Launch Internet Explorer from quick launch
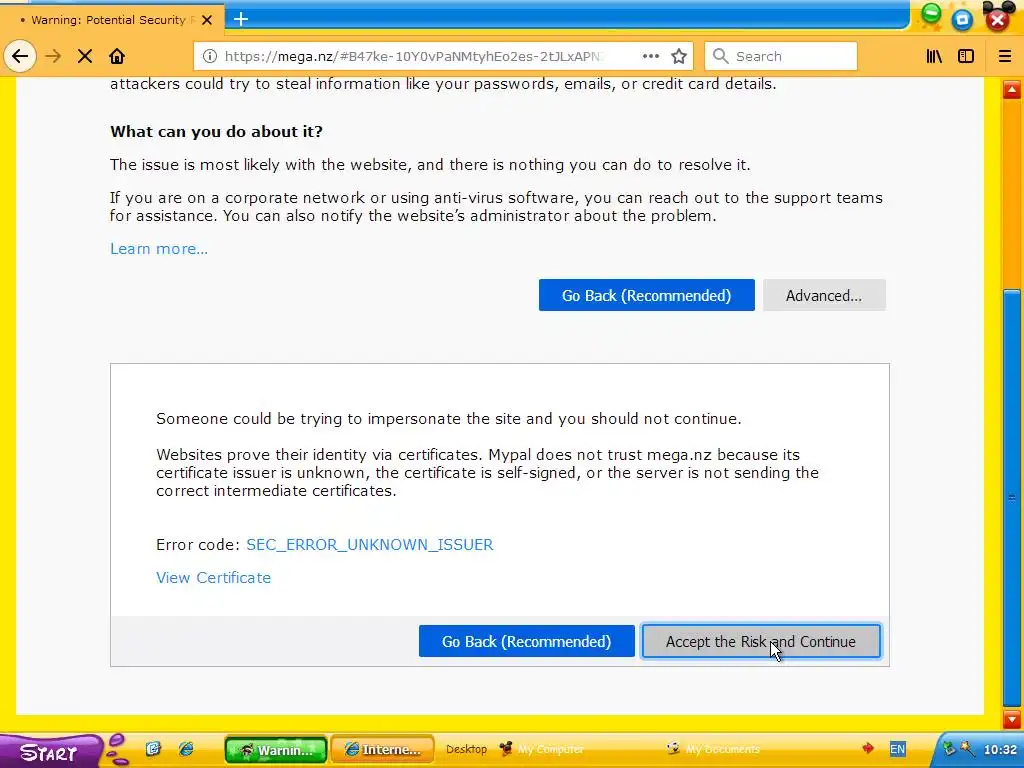 pyautogui.click(x=186, y=748)
